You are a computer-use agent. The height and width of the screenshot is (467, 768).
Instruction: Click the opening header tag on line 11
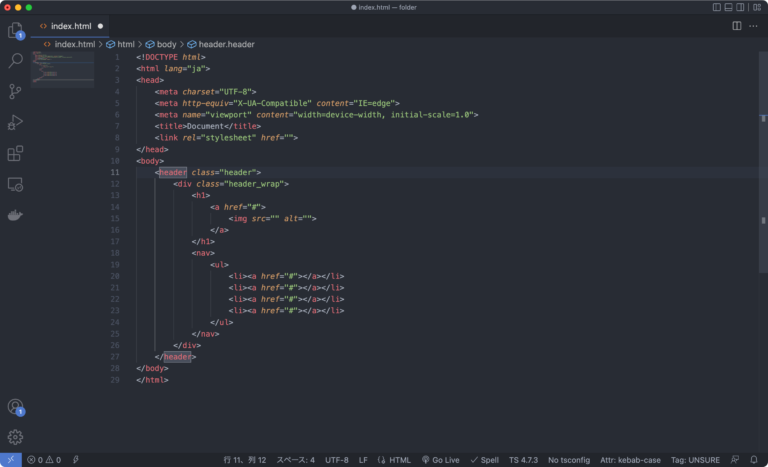point(208,172)
